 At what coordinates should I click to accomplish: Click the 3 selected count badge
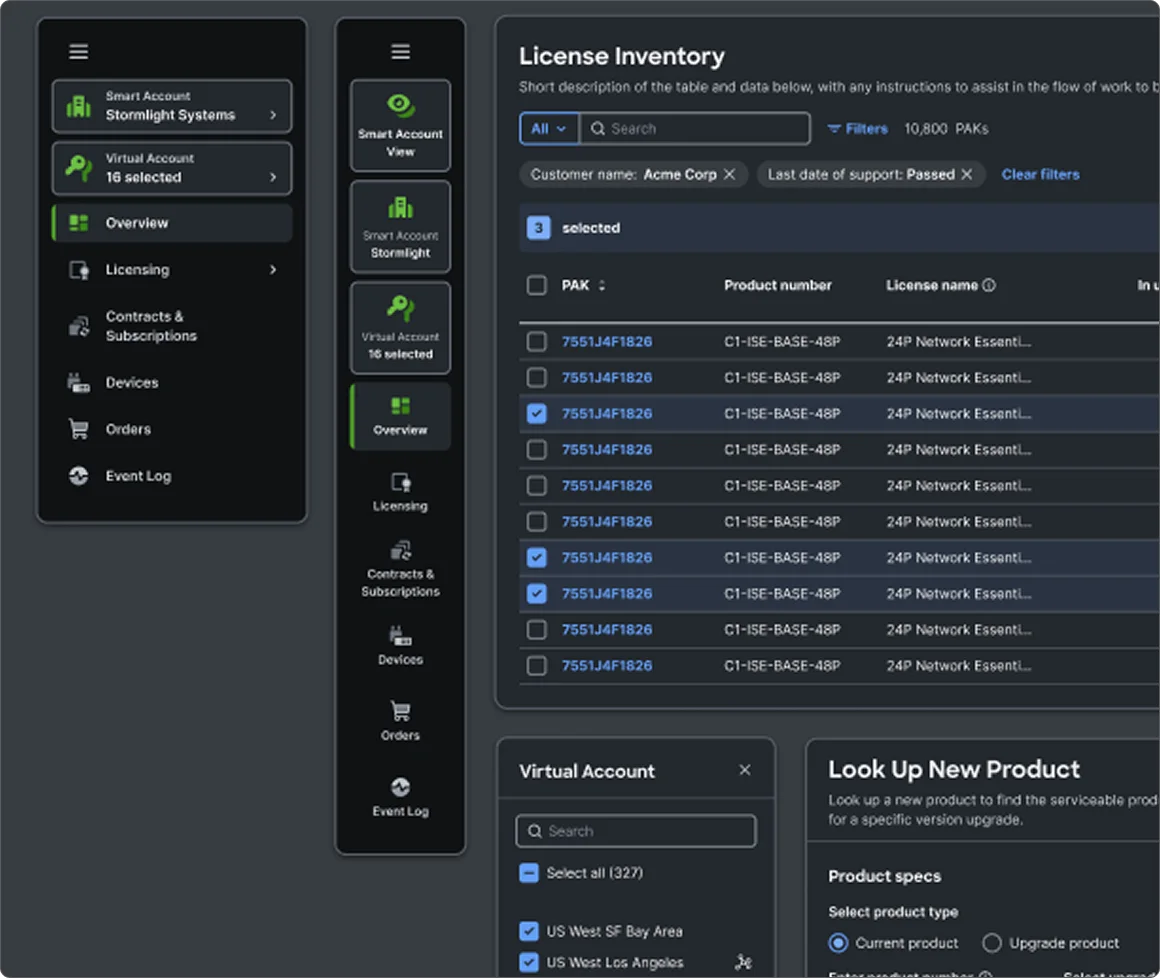pyautogui.click(x=539, y=228)
